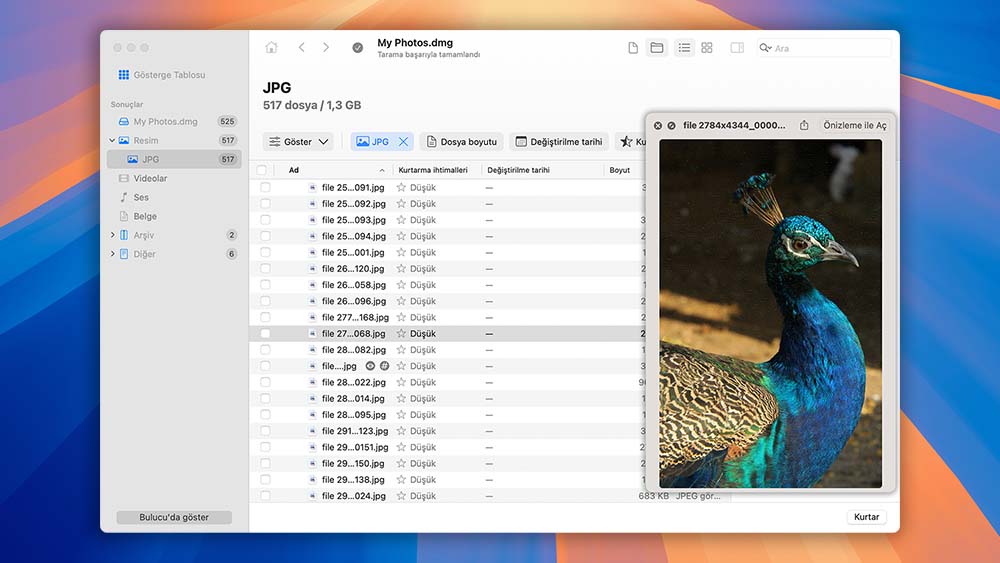Sort by the Kurtarma ihtimalleri column
Viewport: 1000px width, 563px height.
tap(433, 170)
